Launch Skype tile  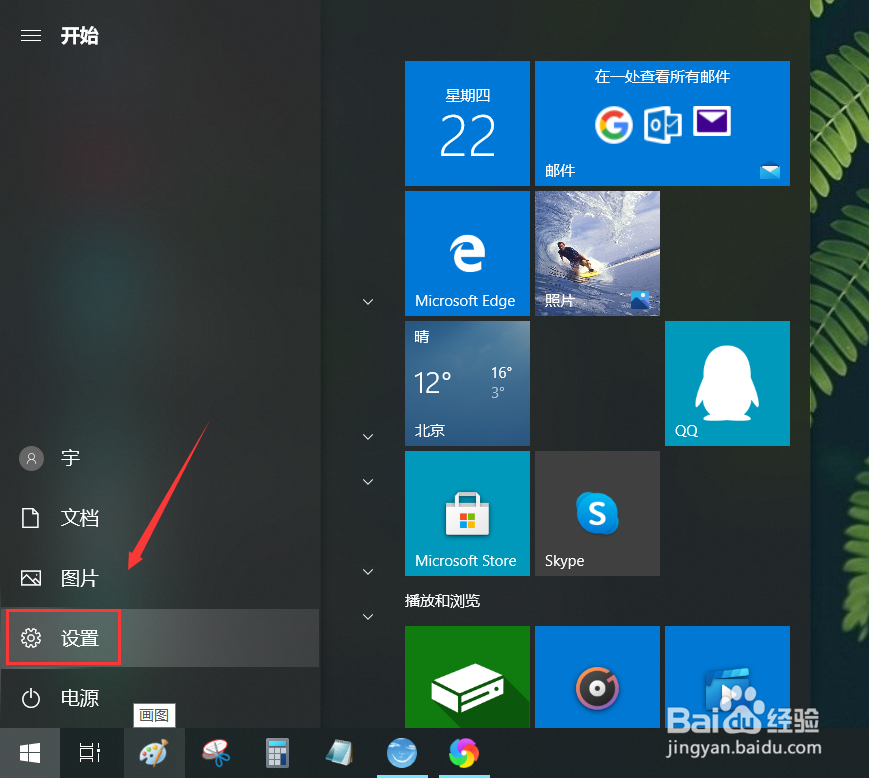(x=597, y=513)
